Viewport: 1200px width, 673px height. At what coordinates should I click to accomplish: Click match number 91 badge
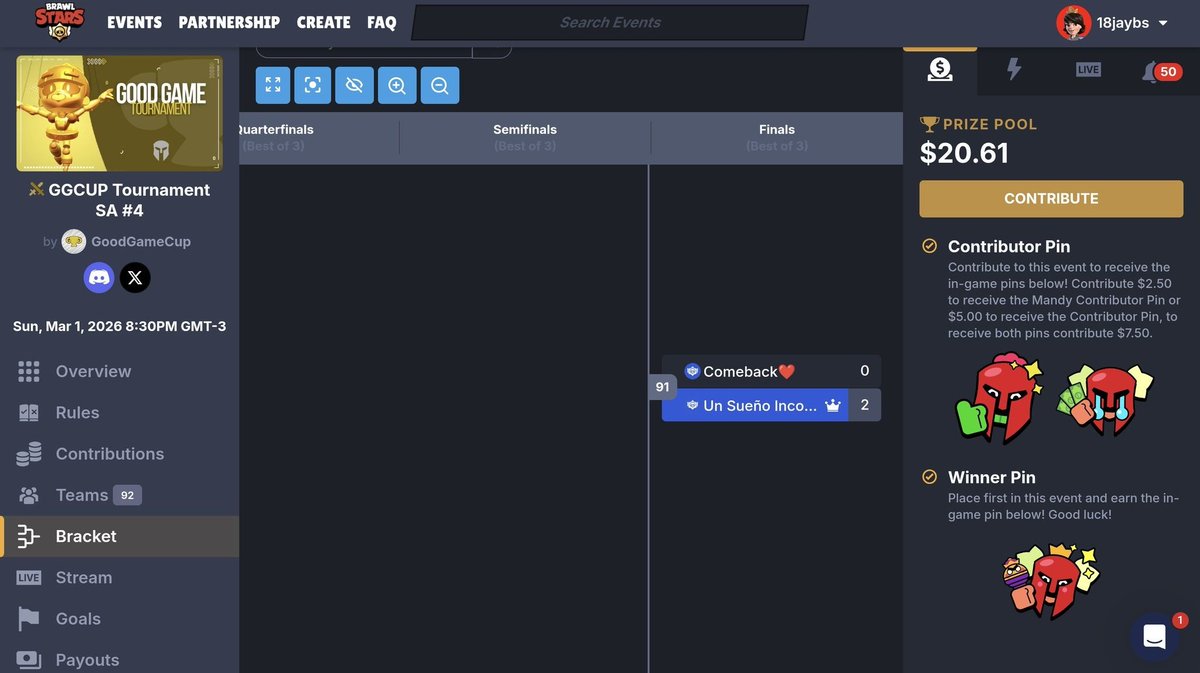(x=662, y=387)
